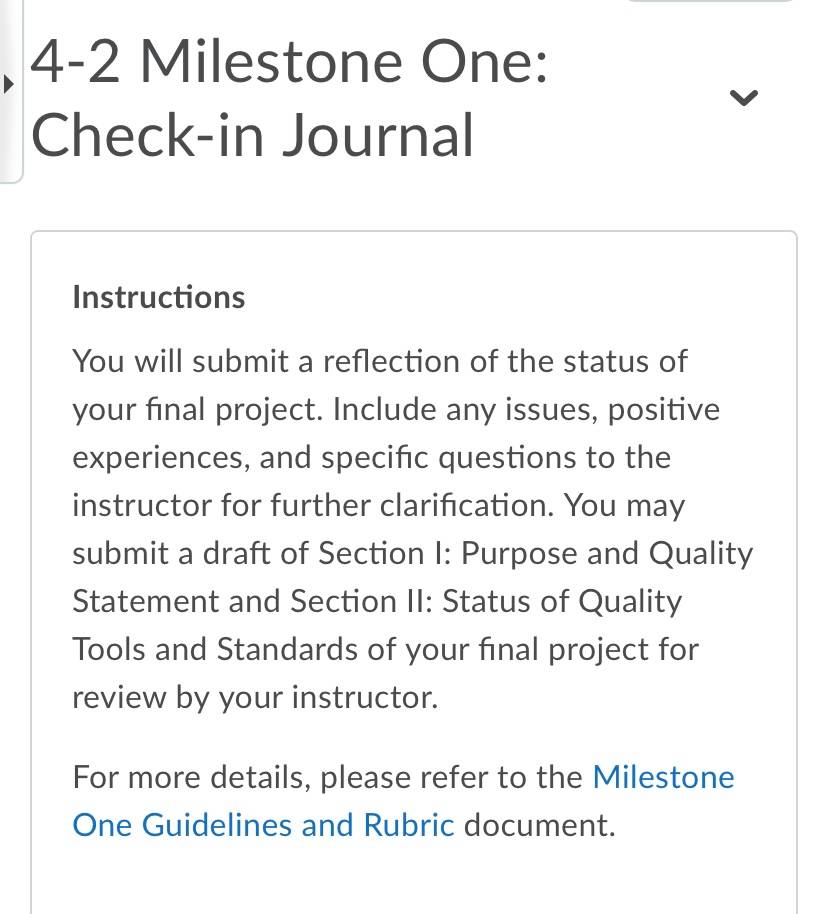Image resolution: width=828 pixels, height=914 pixels.
Task: Click the 'review by your instructor.' line
Action: pos(255,697)
